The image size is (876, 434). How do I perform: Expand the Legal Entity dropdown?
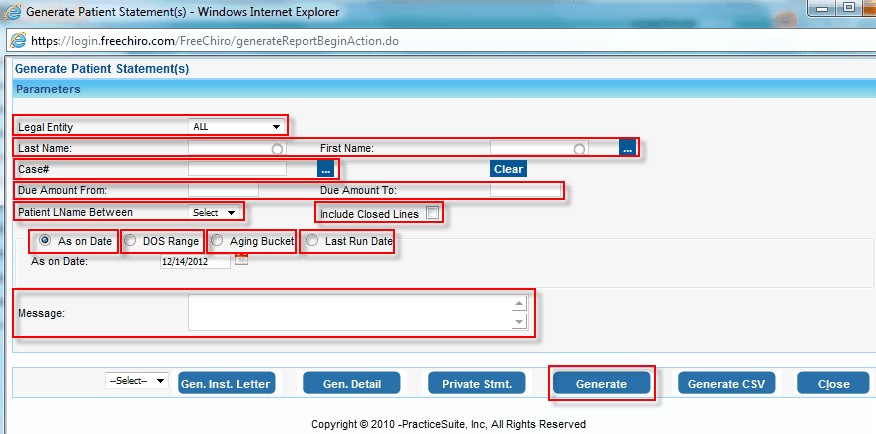click(x=236, y=127)
